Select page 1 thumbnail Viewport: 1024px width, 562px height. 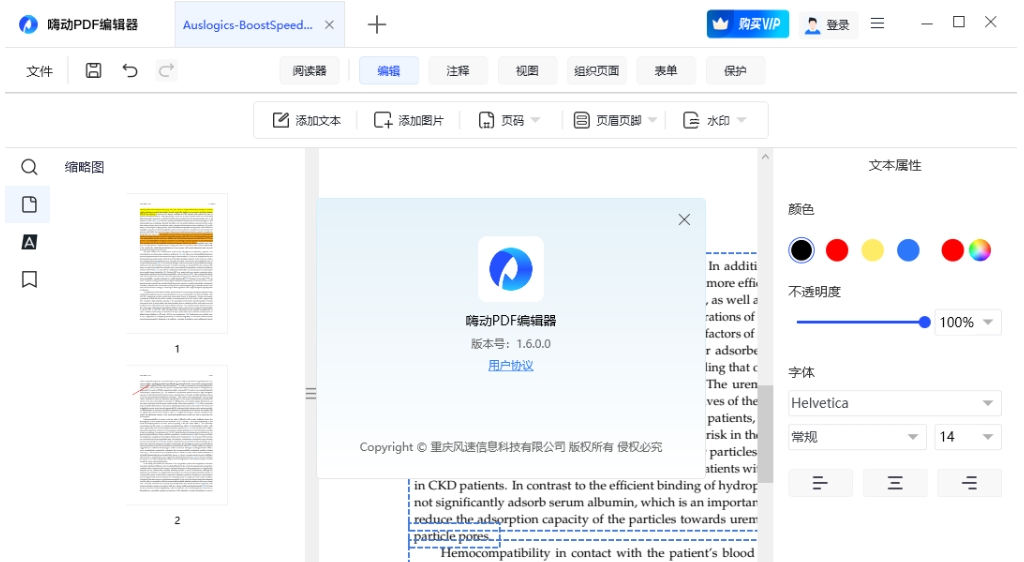coord(177,263)
